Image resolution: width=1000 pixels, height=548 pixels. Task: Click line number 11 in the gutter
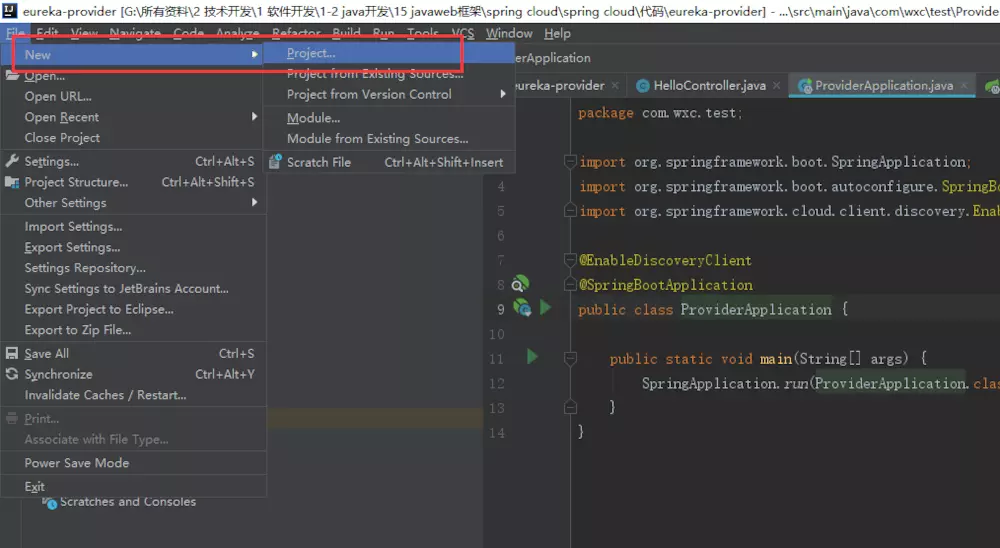tap(496, 359)
